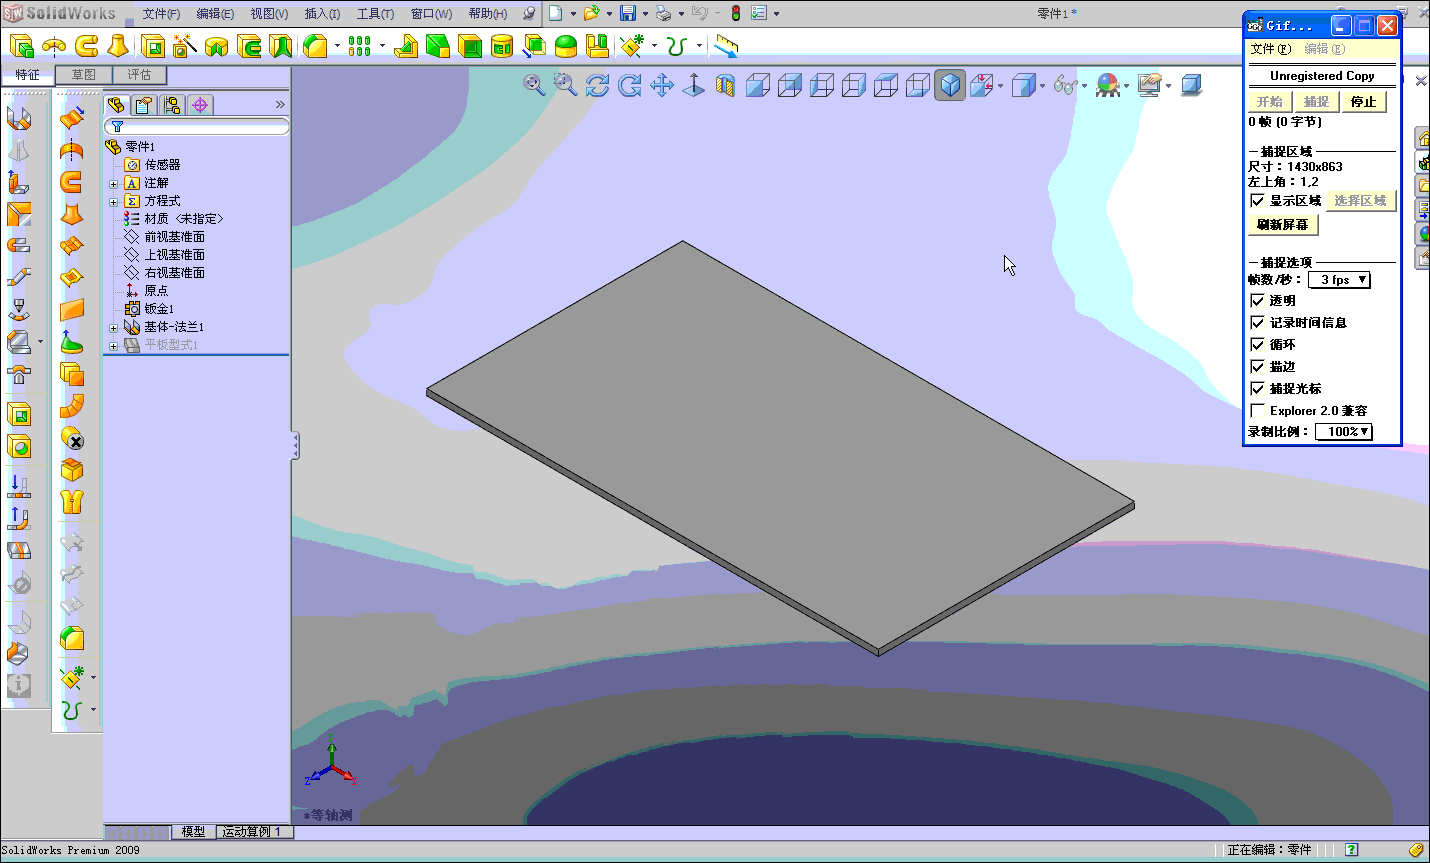Enable the Explorer 2.0 兼容 checkbox
Image resolution: width=1430 pixels, height=863 pixels.
click(1258, 410)
